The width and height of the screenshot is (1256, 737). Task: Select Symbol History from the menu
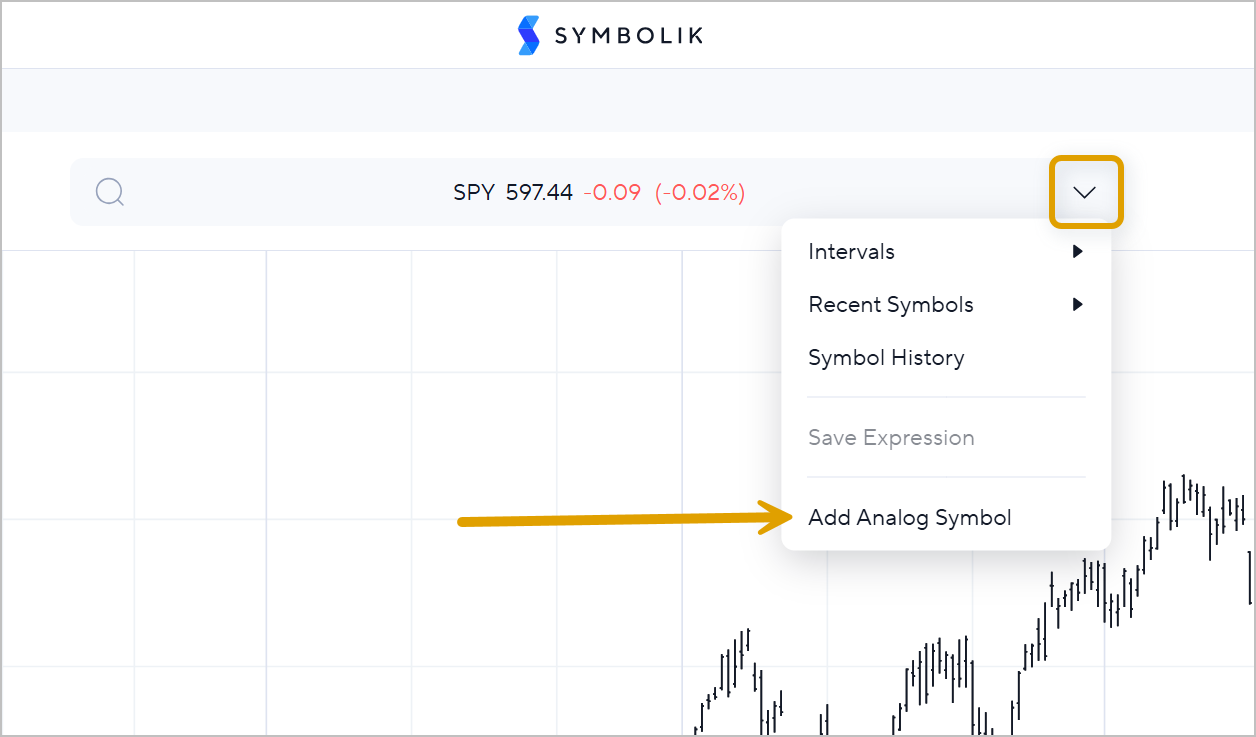886,358
